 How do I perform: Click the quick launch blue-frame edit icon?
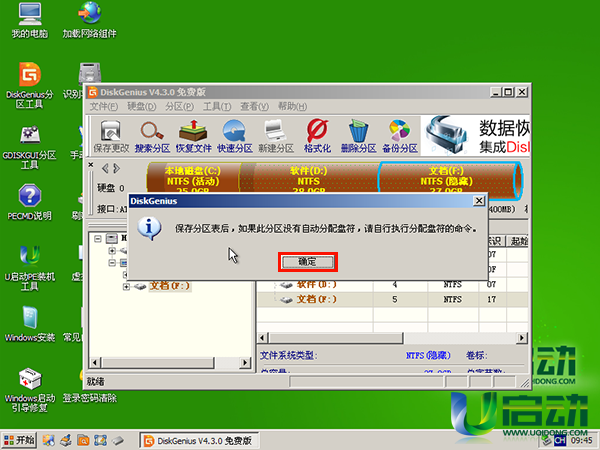(x=100, y=440)
